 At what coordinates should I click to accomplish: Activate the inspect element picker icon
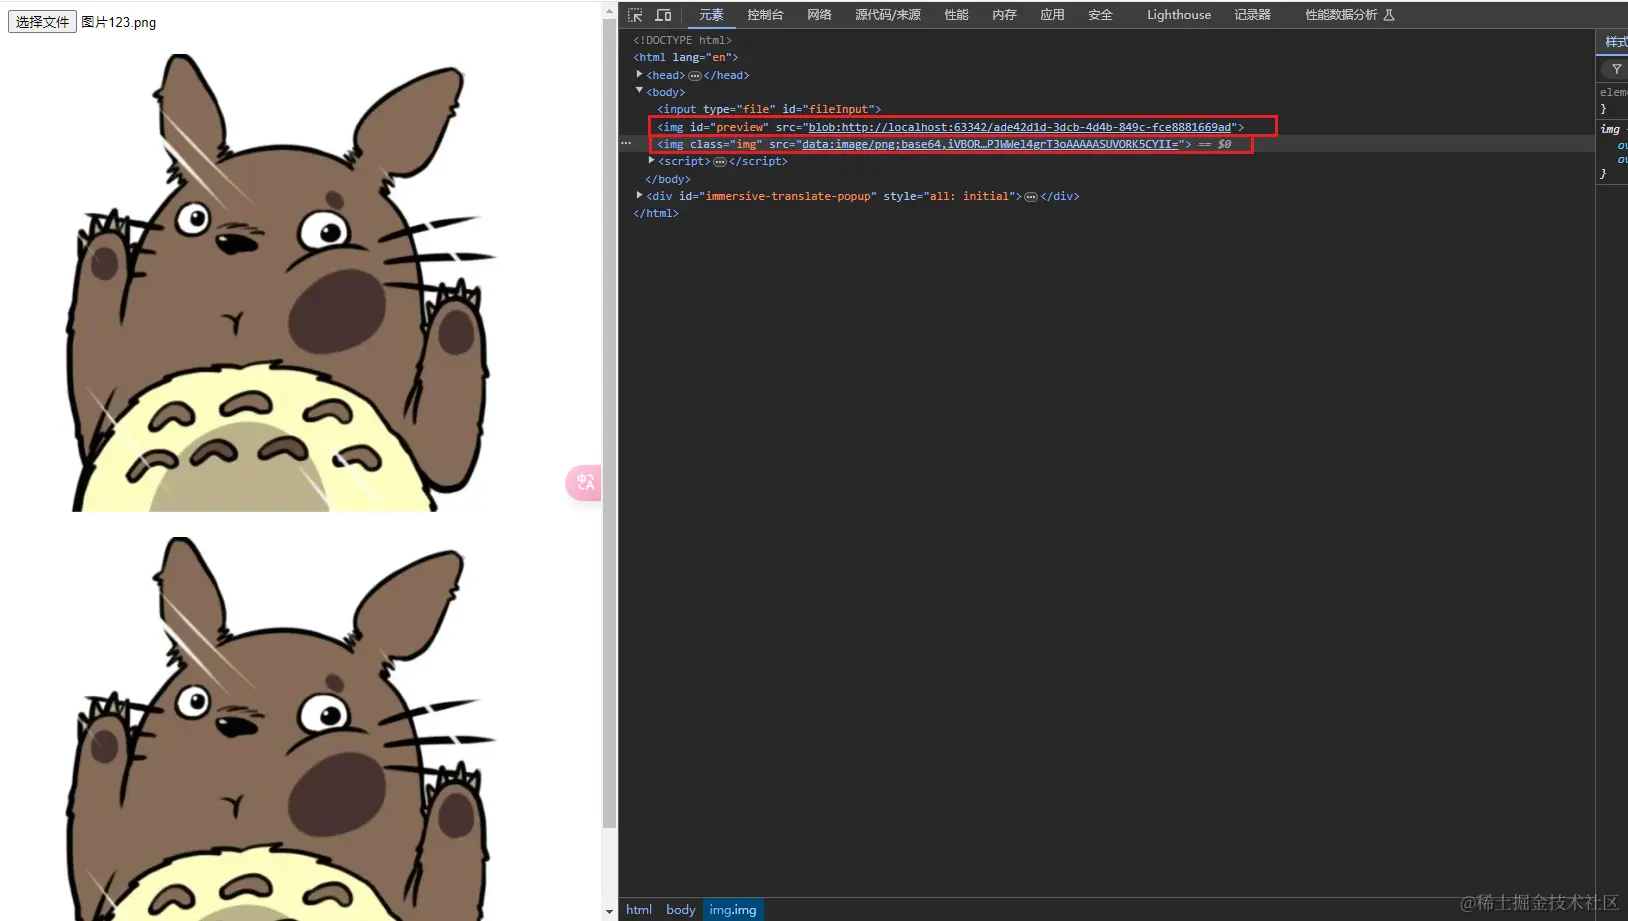point(635,15)
